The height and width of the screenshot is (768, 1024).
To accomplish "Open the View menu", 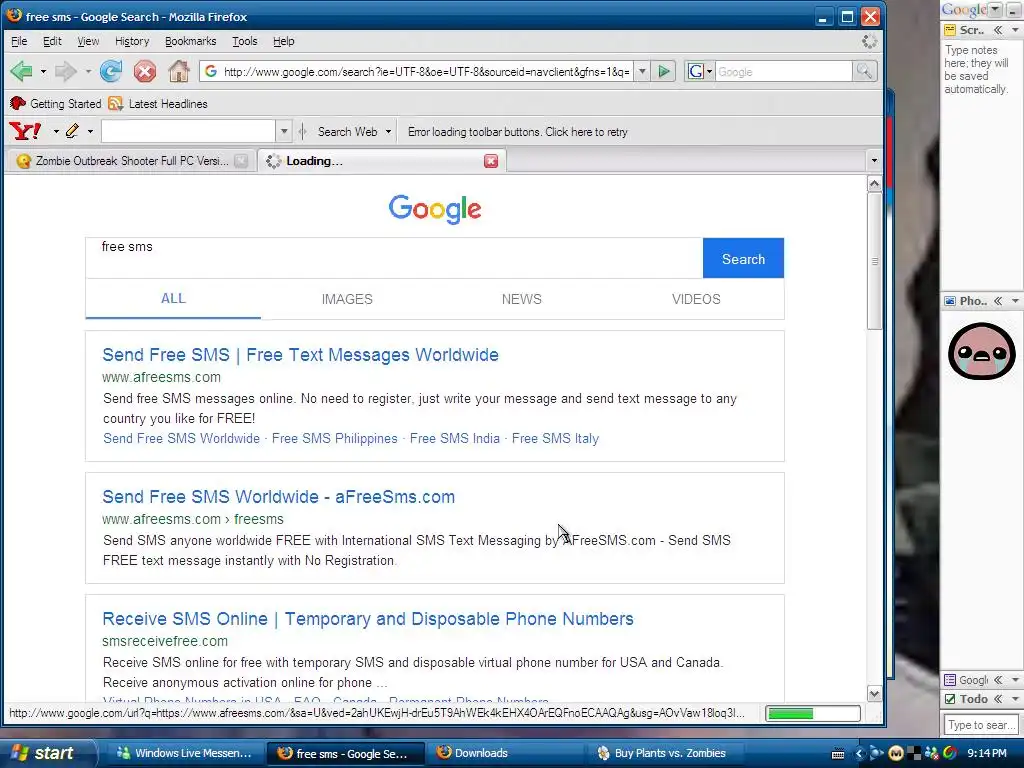I will pyautogui.click(x=88, y=41).
